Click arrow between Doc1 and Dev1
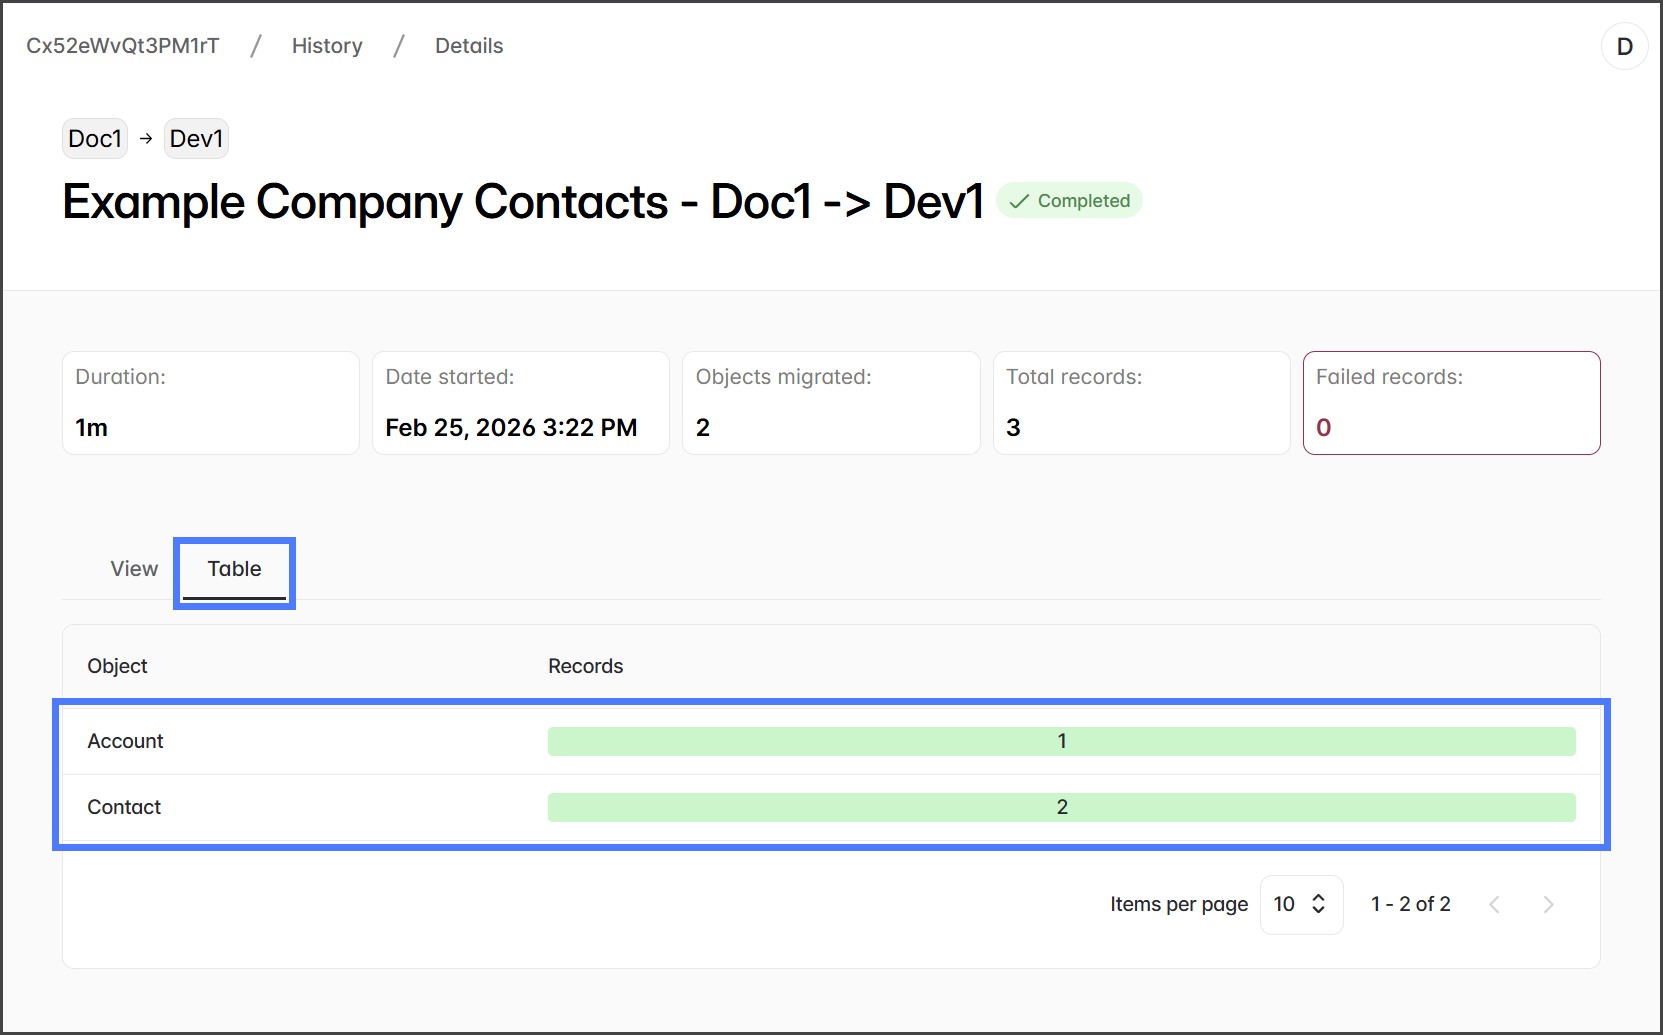This screenshot has width=1663, height=1035. (x=146, y=138)
